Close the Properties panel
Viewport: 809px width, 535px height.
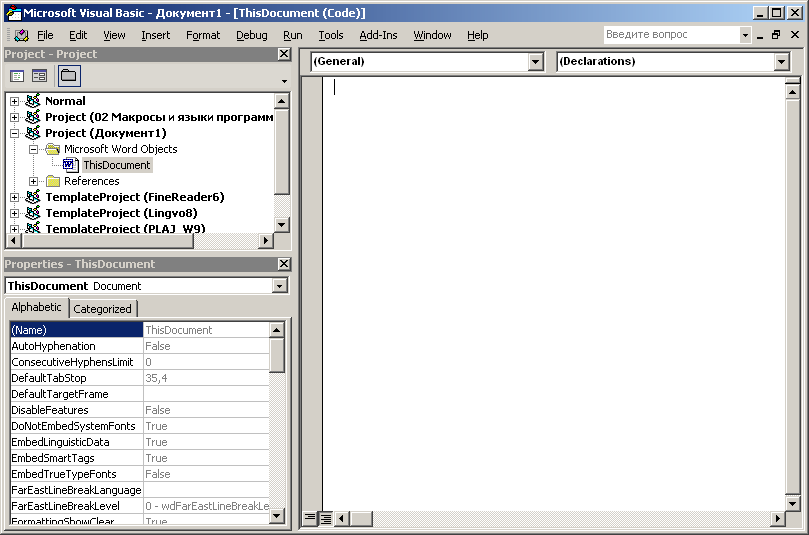click(x=284, y=264)
